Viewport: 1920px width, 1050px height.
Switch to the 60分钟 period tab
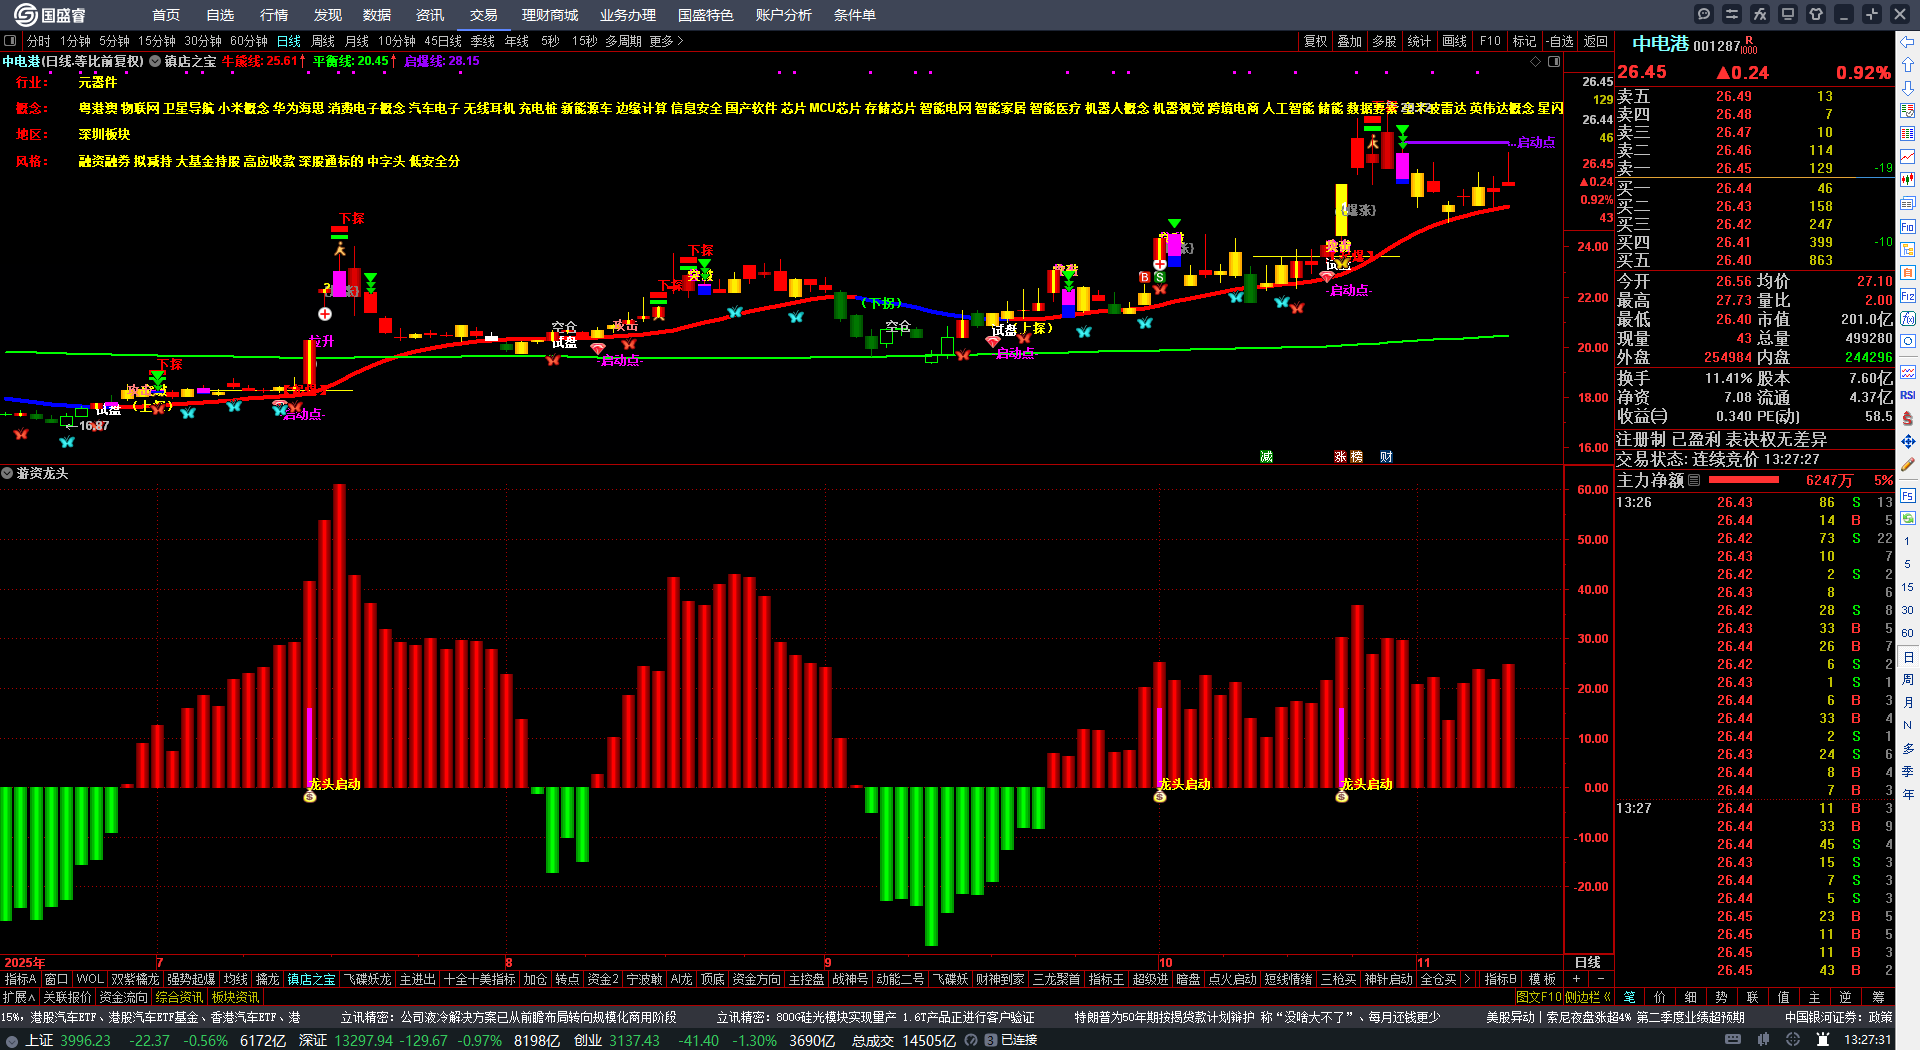249,41
